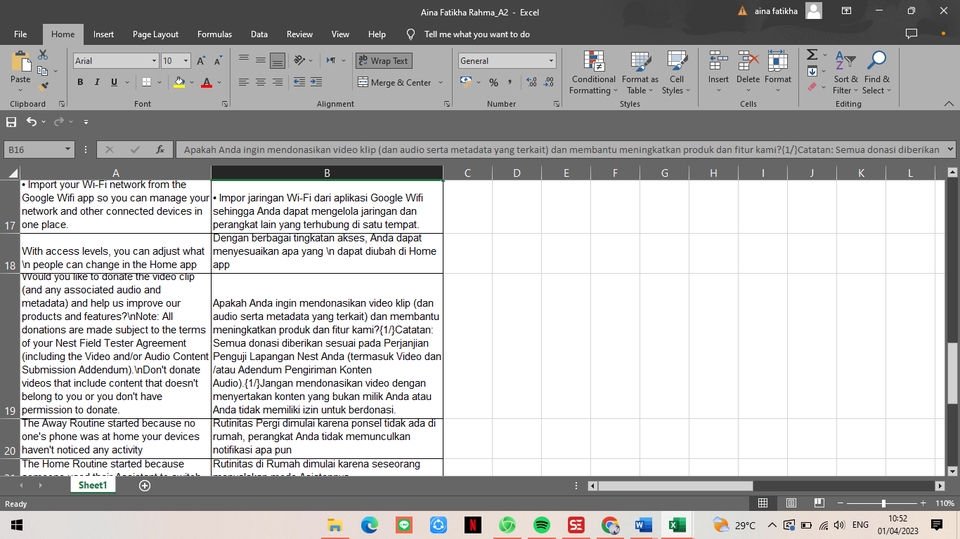Click the AutoSum sigma icon
Screen dimensions: 960x539
click(812, 55)
